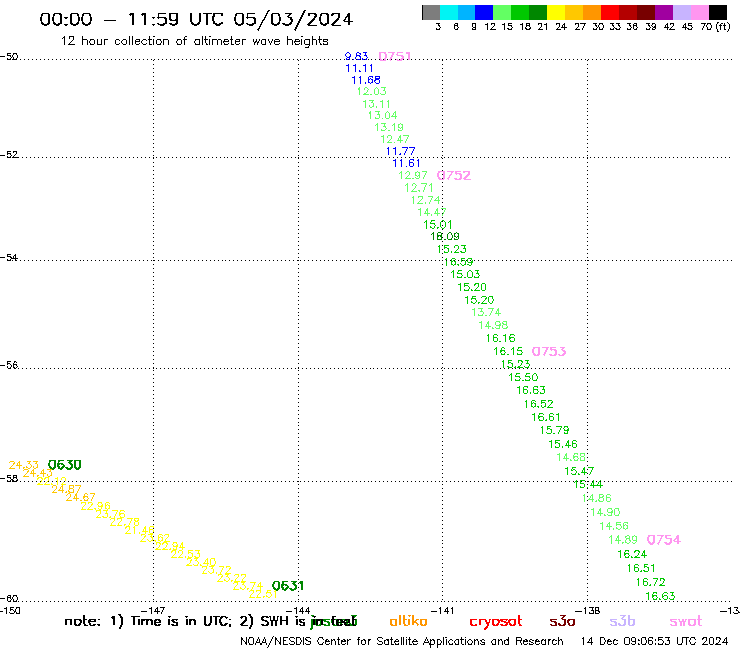The image size is (740, 650).
Task: Pick the yellow swatch in the legend bar
Action: coord(556,12)
